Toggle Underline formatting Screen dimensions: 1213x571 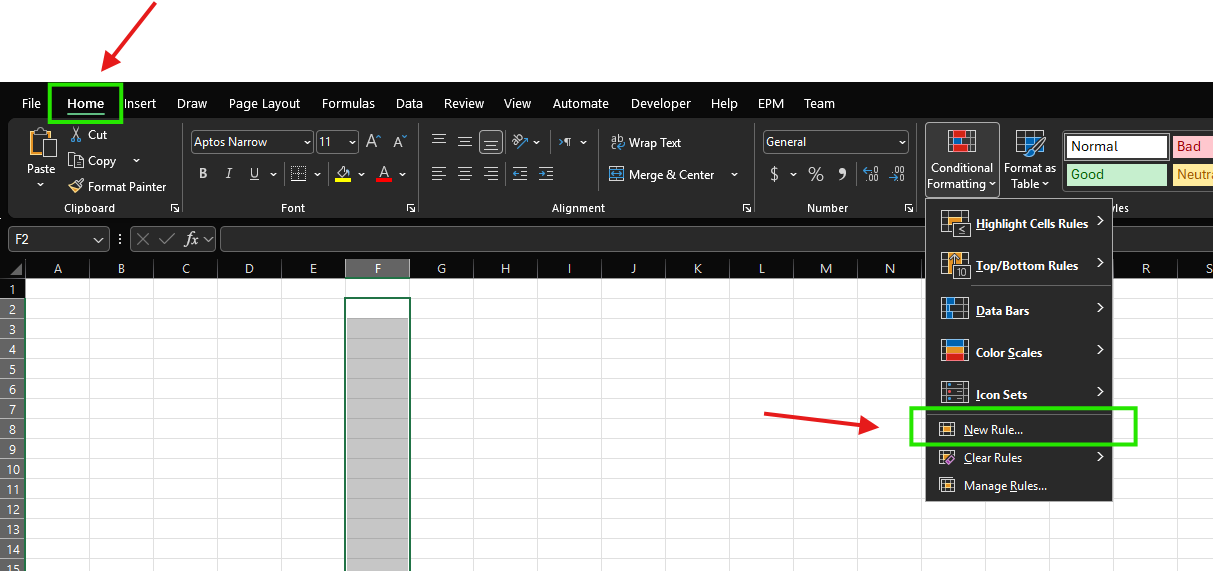(255, 174)
